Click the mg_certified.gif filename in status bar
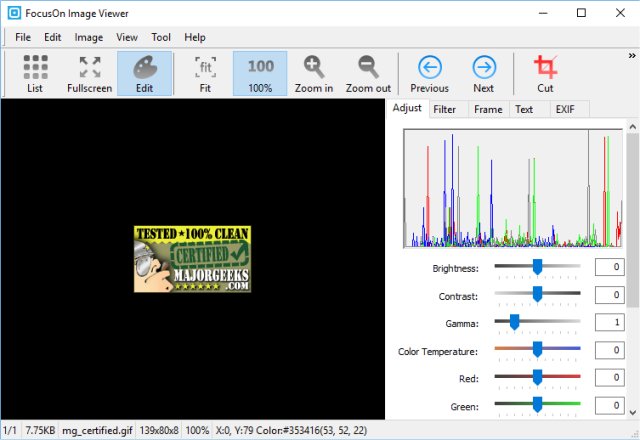 [x=97, y=430]
